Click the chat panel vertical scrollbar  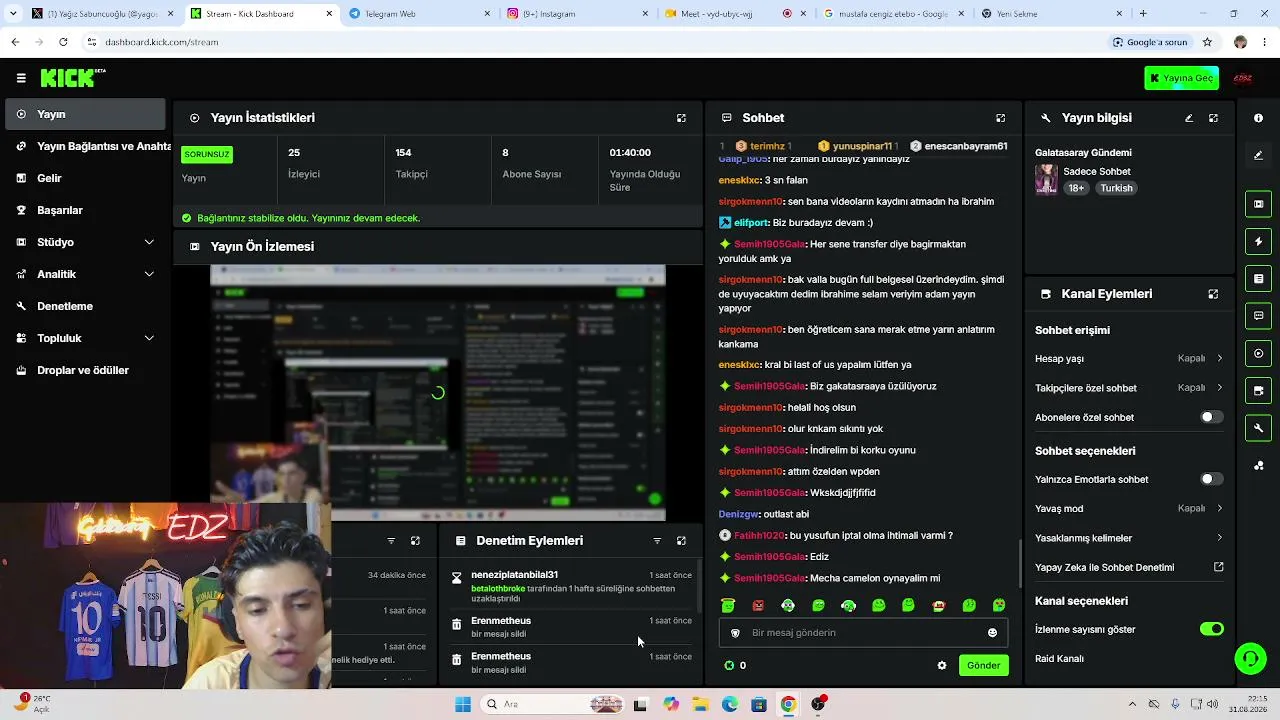click(1020, 564)
